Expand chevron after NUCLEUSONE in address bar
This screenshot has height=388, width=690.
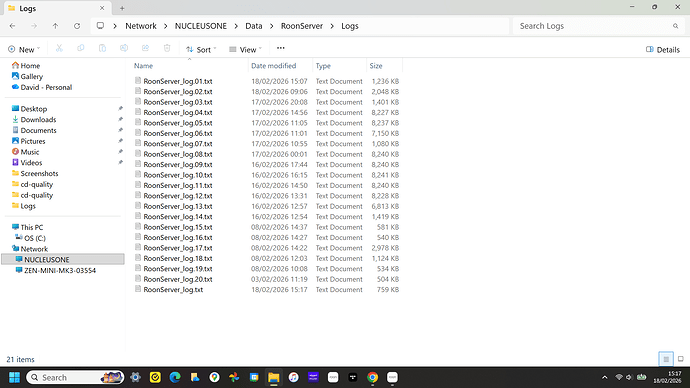(236, 26)
